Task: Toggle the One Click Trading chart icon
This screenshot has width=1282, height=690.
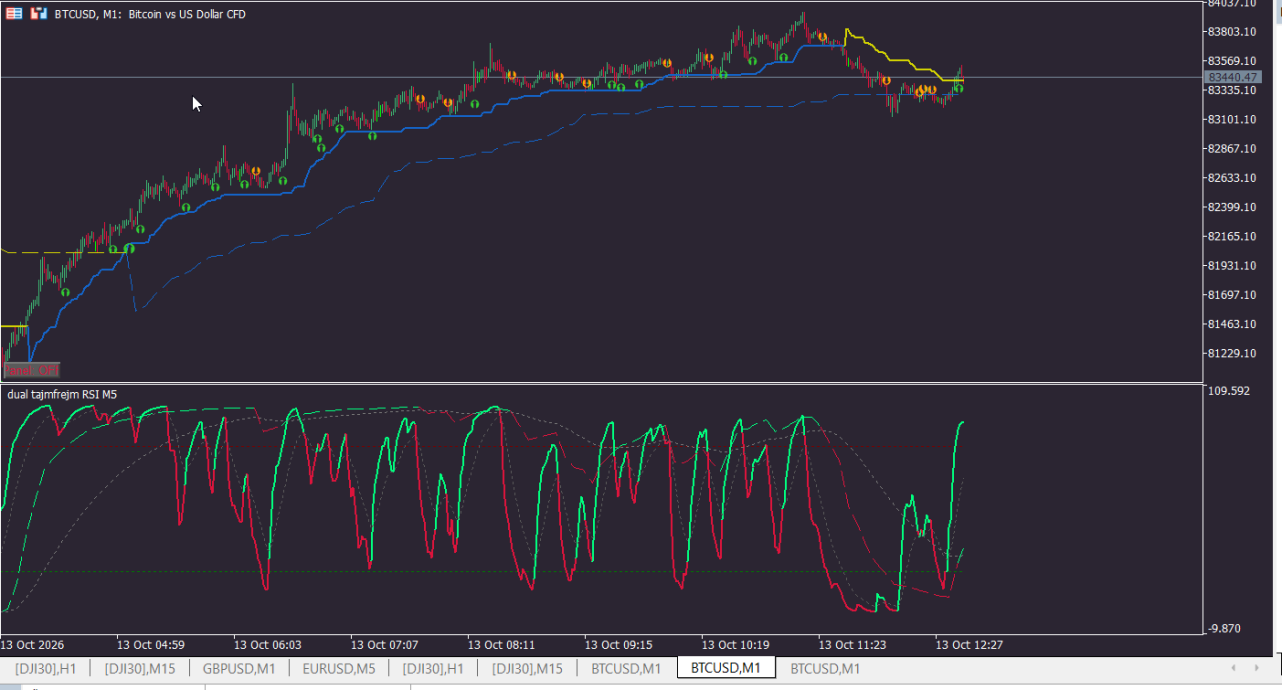Action: [x=38, y=14]
